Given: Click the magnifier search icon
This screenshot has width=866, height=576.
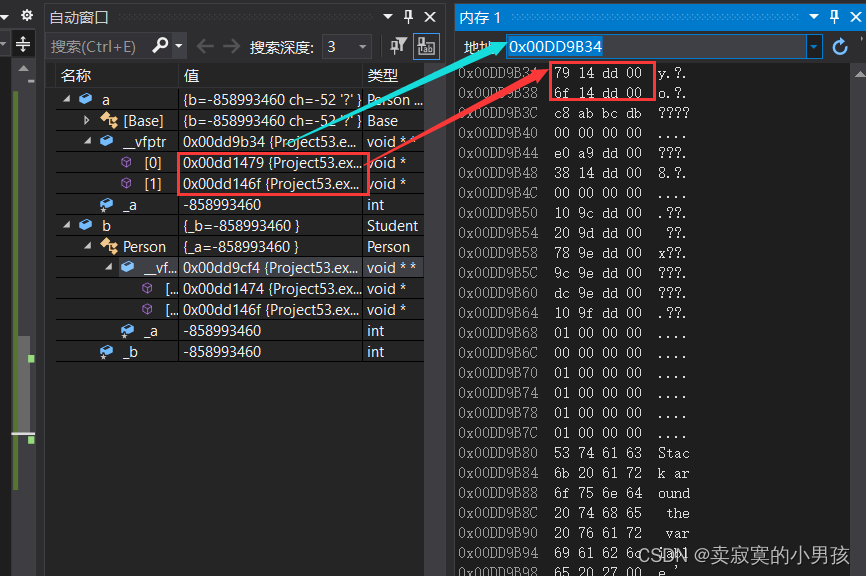Looking at the screenshot, I should click(160, 45).
